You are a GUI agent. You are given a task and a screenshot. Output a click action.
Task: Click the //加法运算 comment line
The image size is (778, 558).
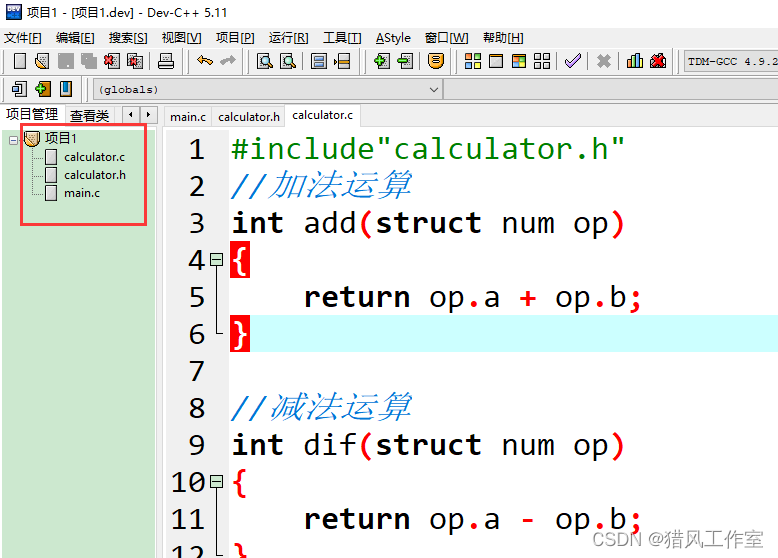(x=321, y=186)
